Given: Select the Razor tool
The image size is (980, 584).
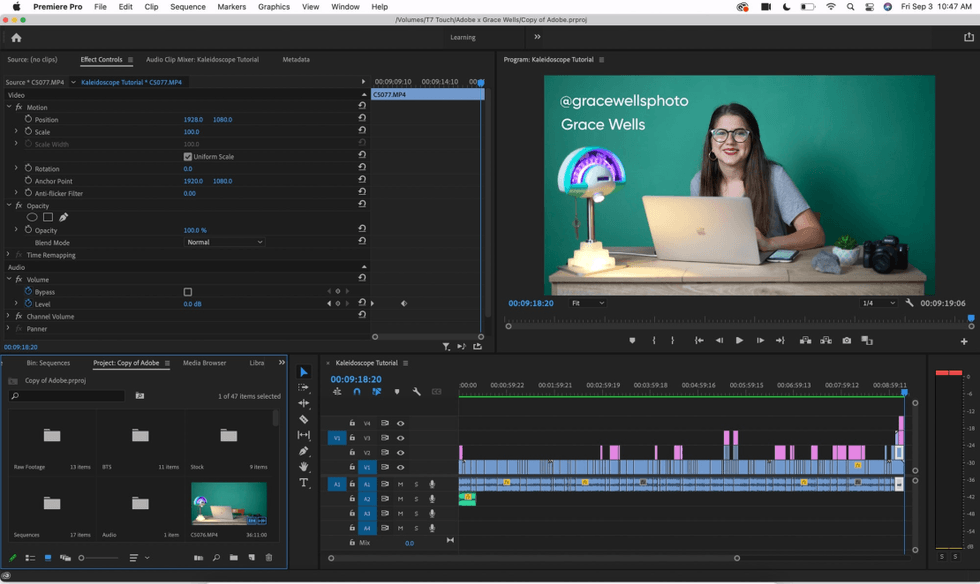Looking at the screenshot, I should [x=304, y=419].
